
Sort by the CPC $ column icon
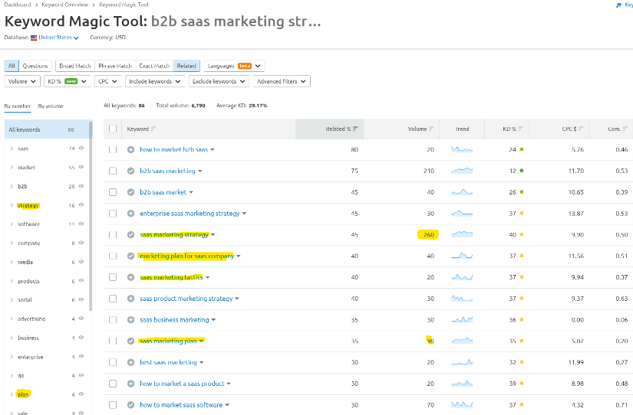(x=581, y=129)
